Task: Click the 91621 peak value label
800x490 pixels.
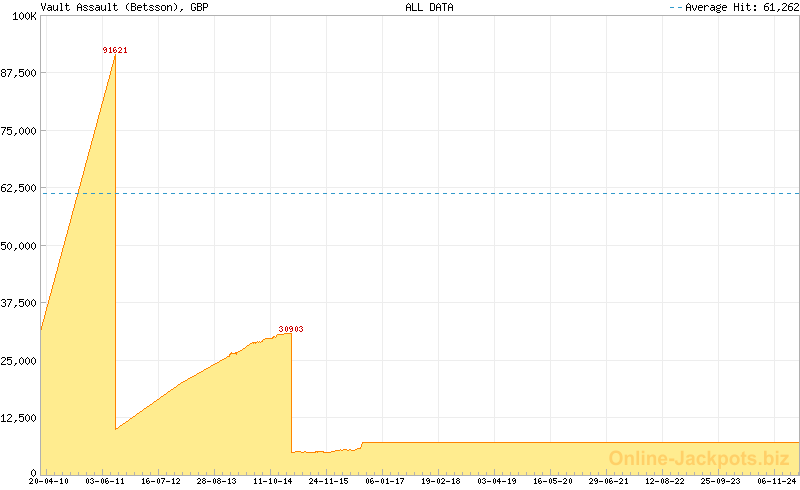Action: (115, 49)
